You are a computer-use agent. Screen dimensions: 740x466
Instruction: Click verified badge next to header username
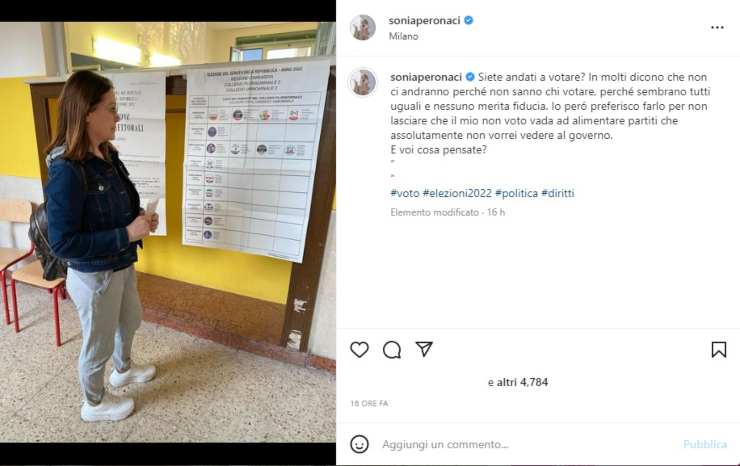click(x=469, y=20)
